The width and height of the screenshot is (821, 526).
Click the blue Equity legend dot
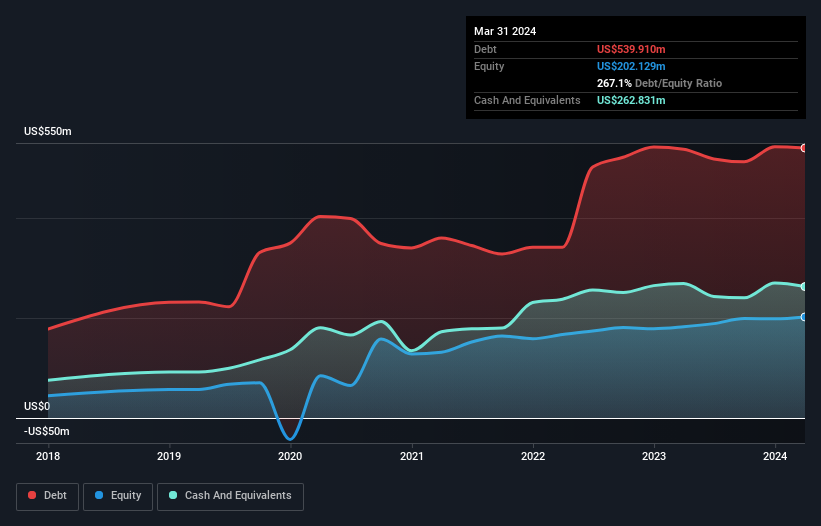(99, 495)
